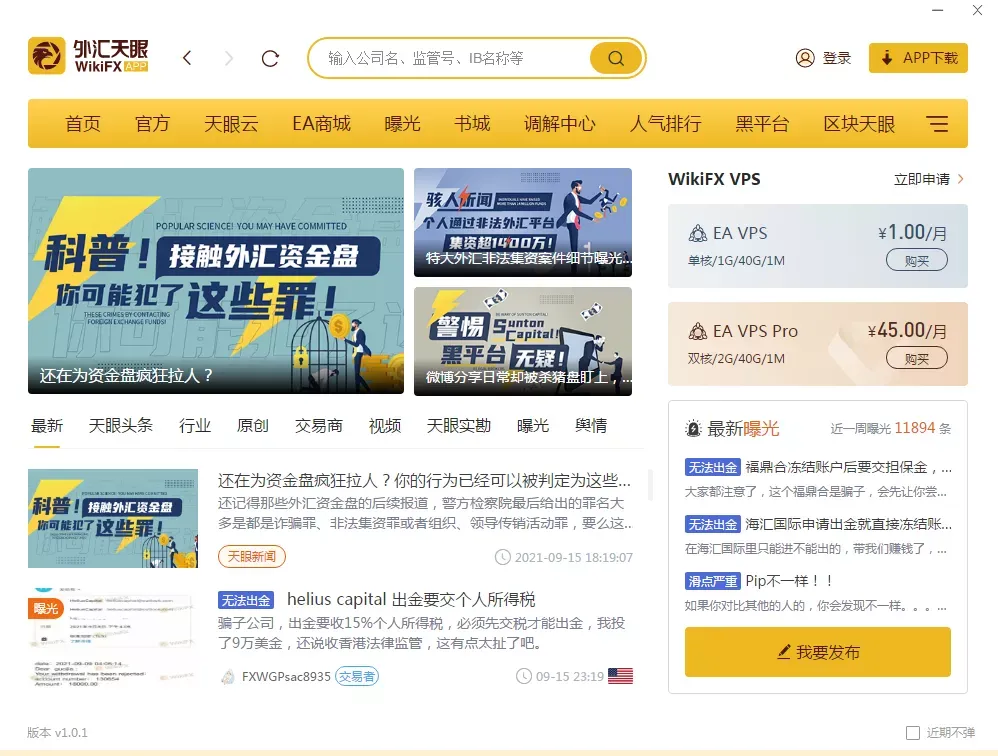998x756 pixels.
Task: Select the 最新 news tab
Action: pyautogui.click(x=47, y=426)
